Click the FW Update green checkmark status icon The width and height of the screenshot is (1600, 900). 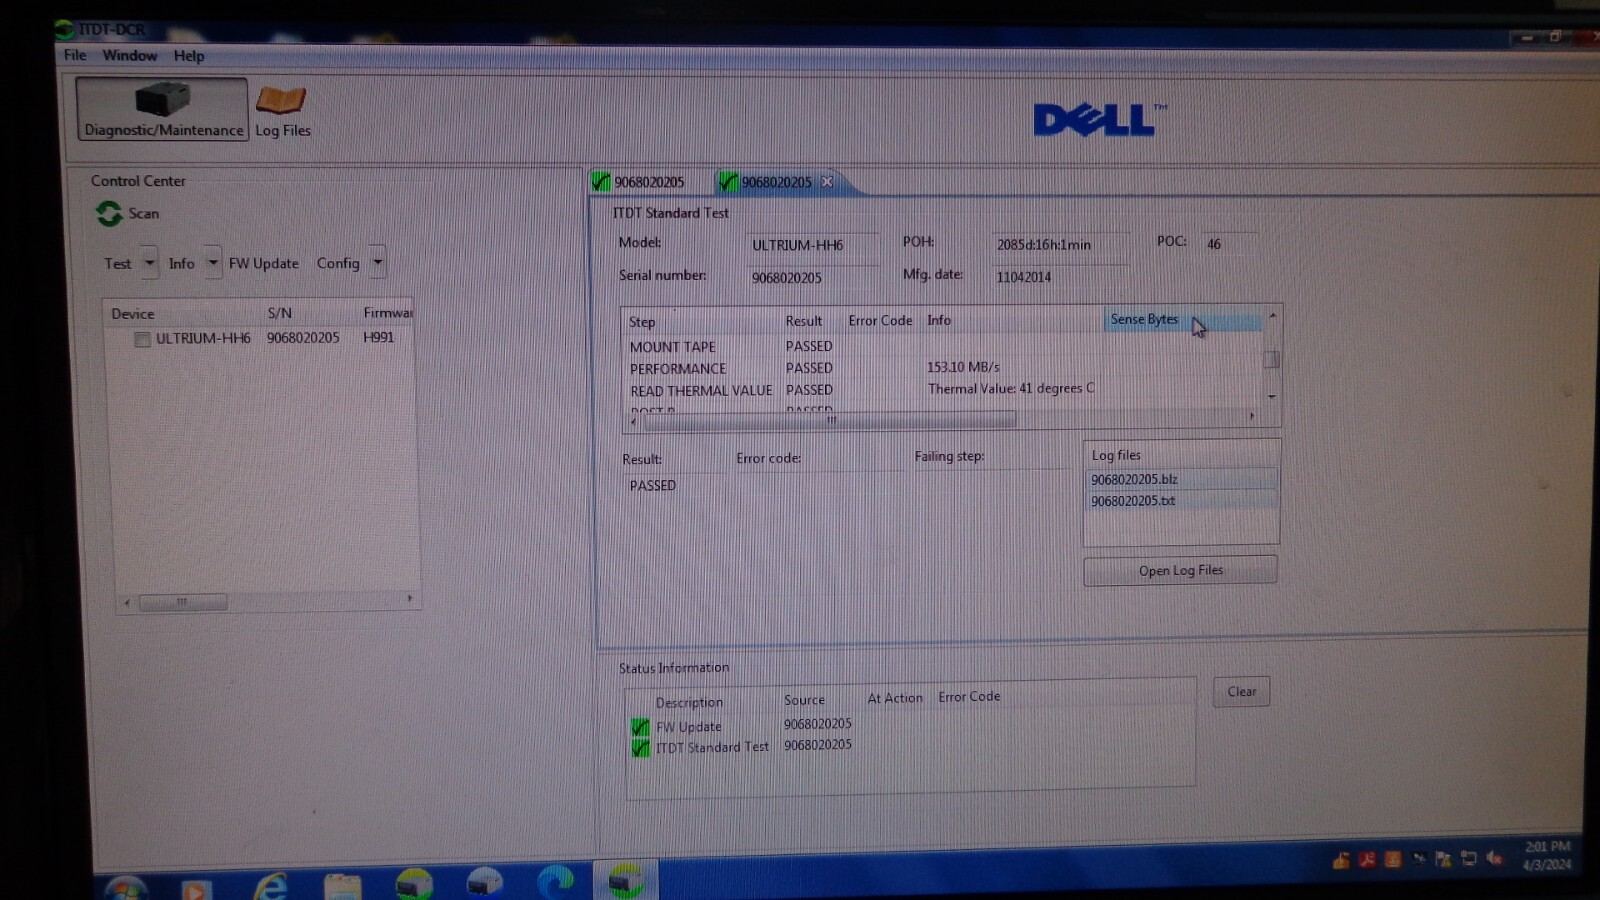tap(640, 727)
